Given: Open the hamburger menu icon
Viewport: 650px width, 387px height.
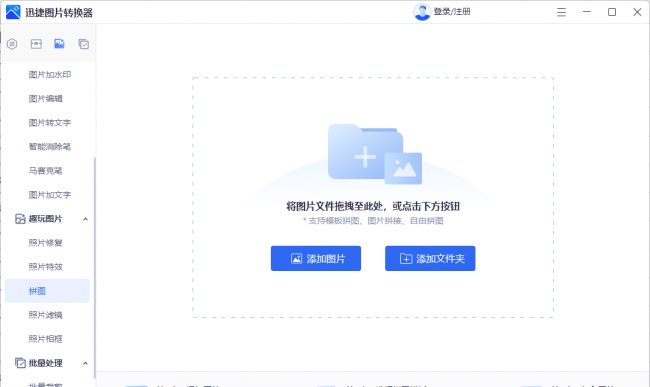Looking at the screenshot, I should [x=561, y=12].
